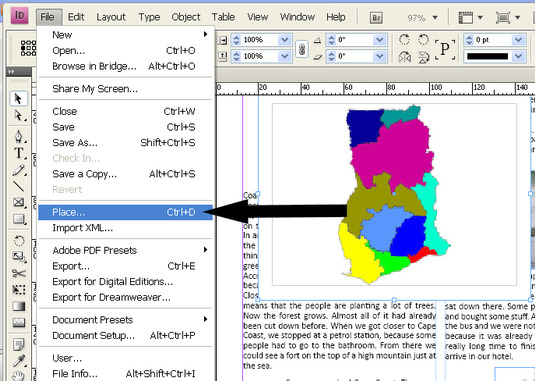Open Scale X percentage 100% dropdown arrow

(x=284, y=40)
